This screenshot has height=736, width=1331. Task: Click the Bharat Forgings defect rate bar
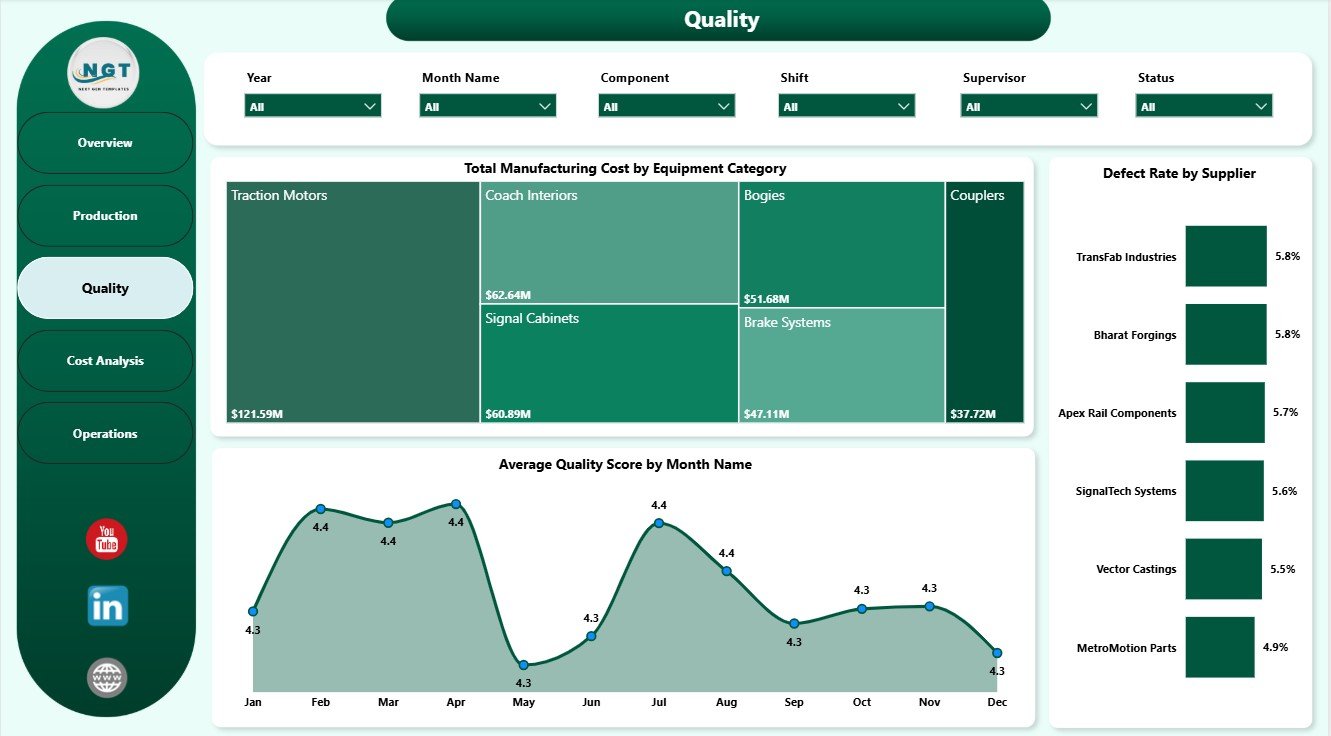click(x=1226, y=334)
